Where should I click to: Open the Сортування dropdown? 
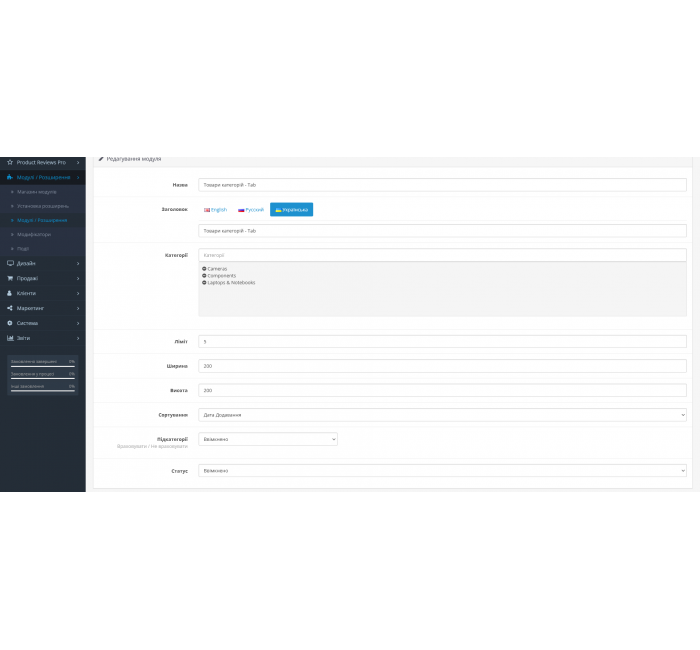442,415
